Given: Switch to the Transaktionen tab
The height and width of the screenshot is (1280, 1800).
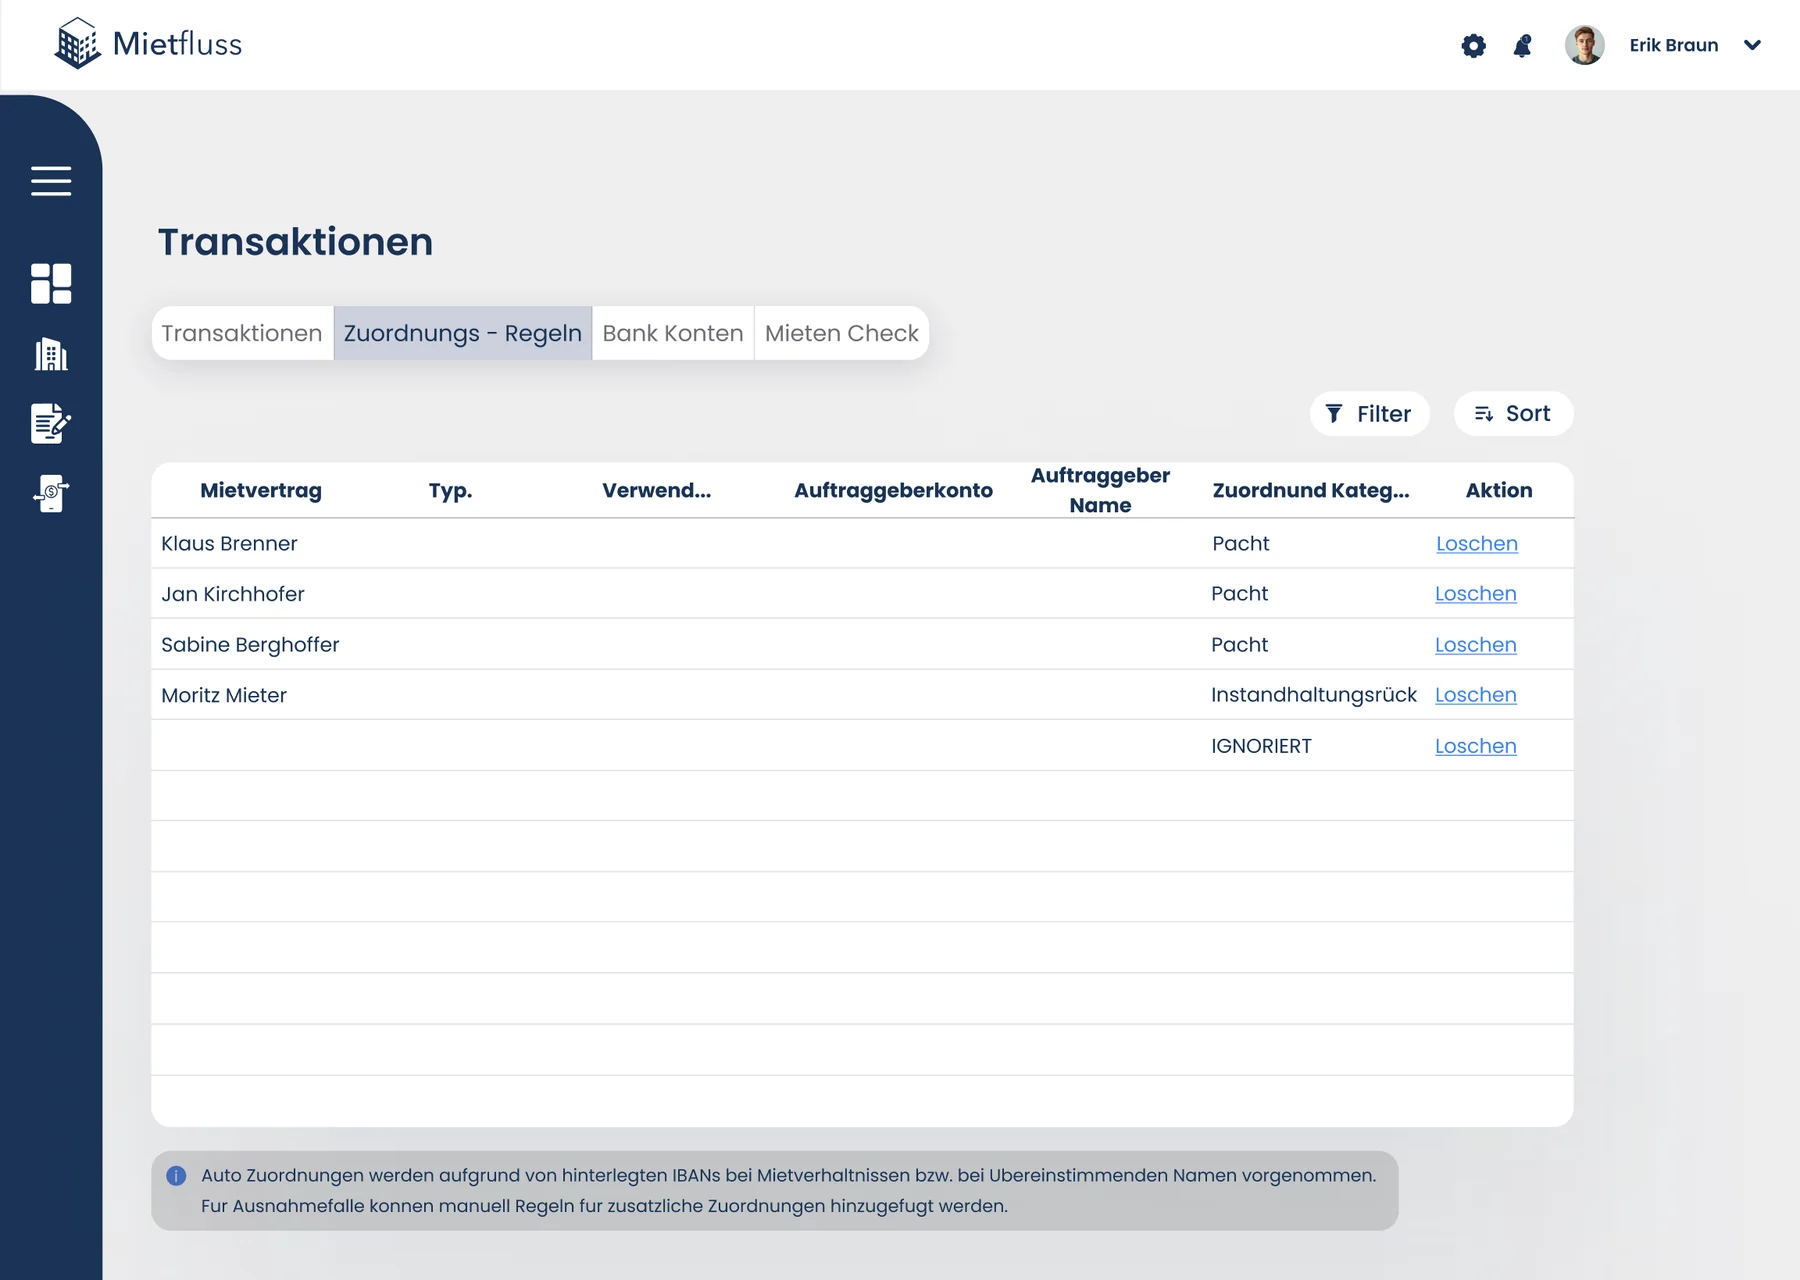Looking at the screenshot, I should tap(242, 333).
